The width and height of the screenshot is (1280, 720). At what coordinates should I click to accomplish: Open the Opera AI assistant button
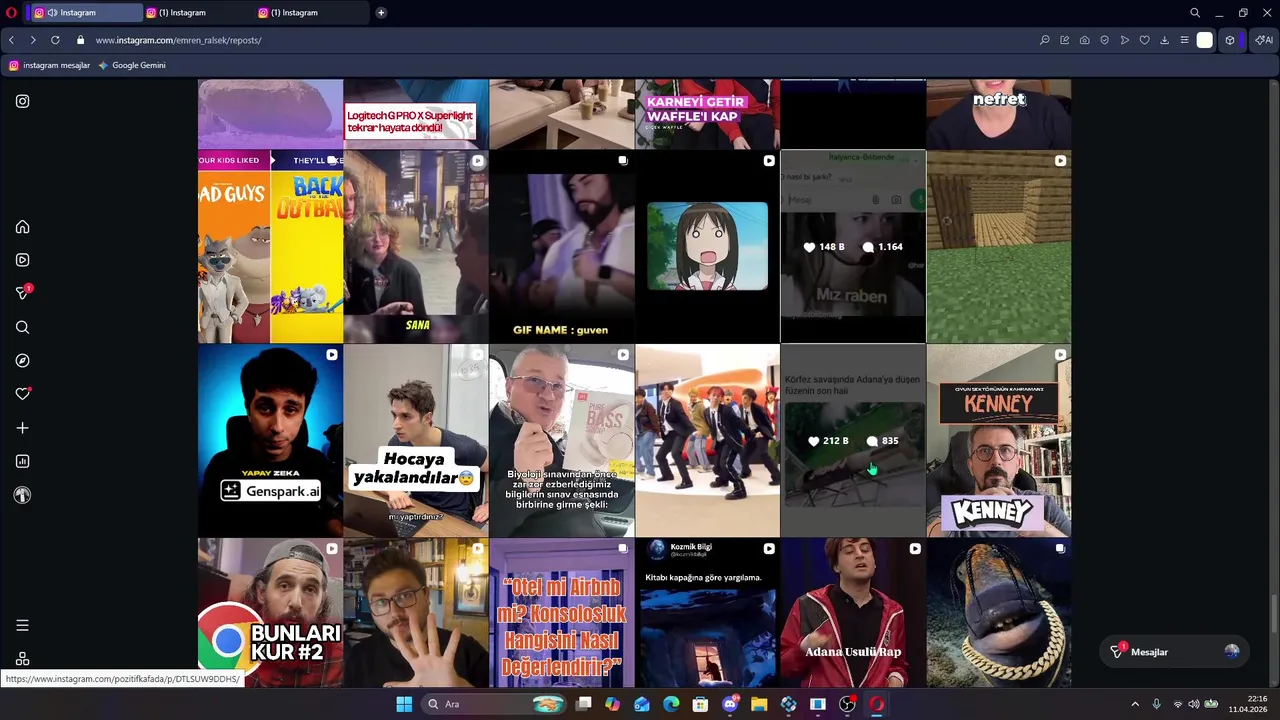click(x=1264, y=40)
